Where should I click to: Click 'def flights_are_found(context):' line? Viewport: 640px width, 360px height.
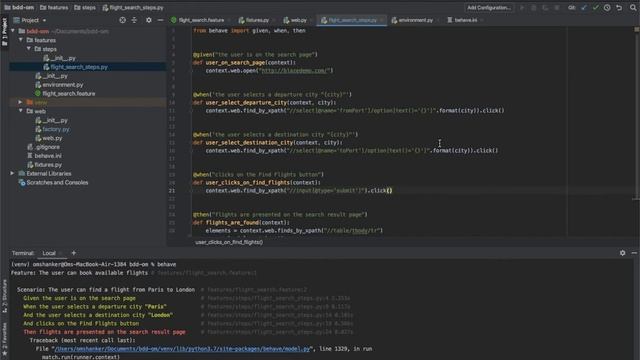241,222
